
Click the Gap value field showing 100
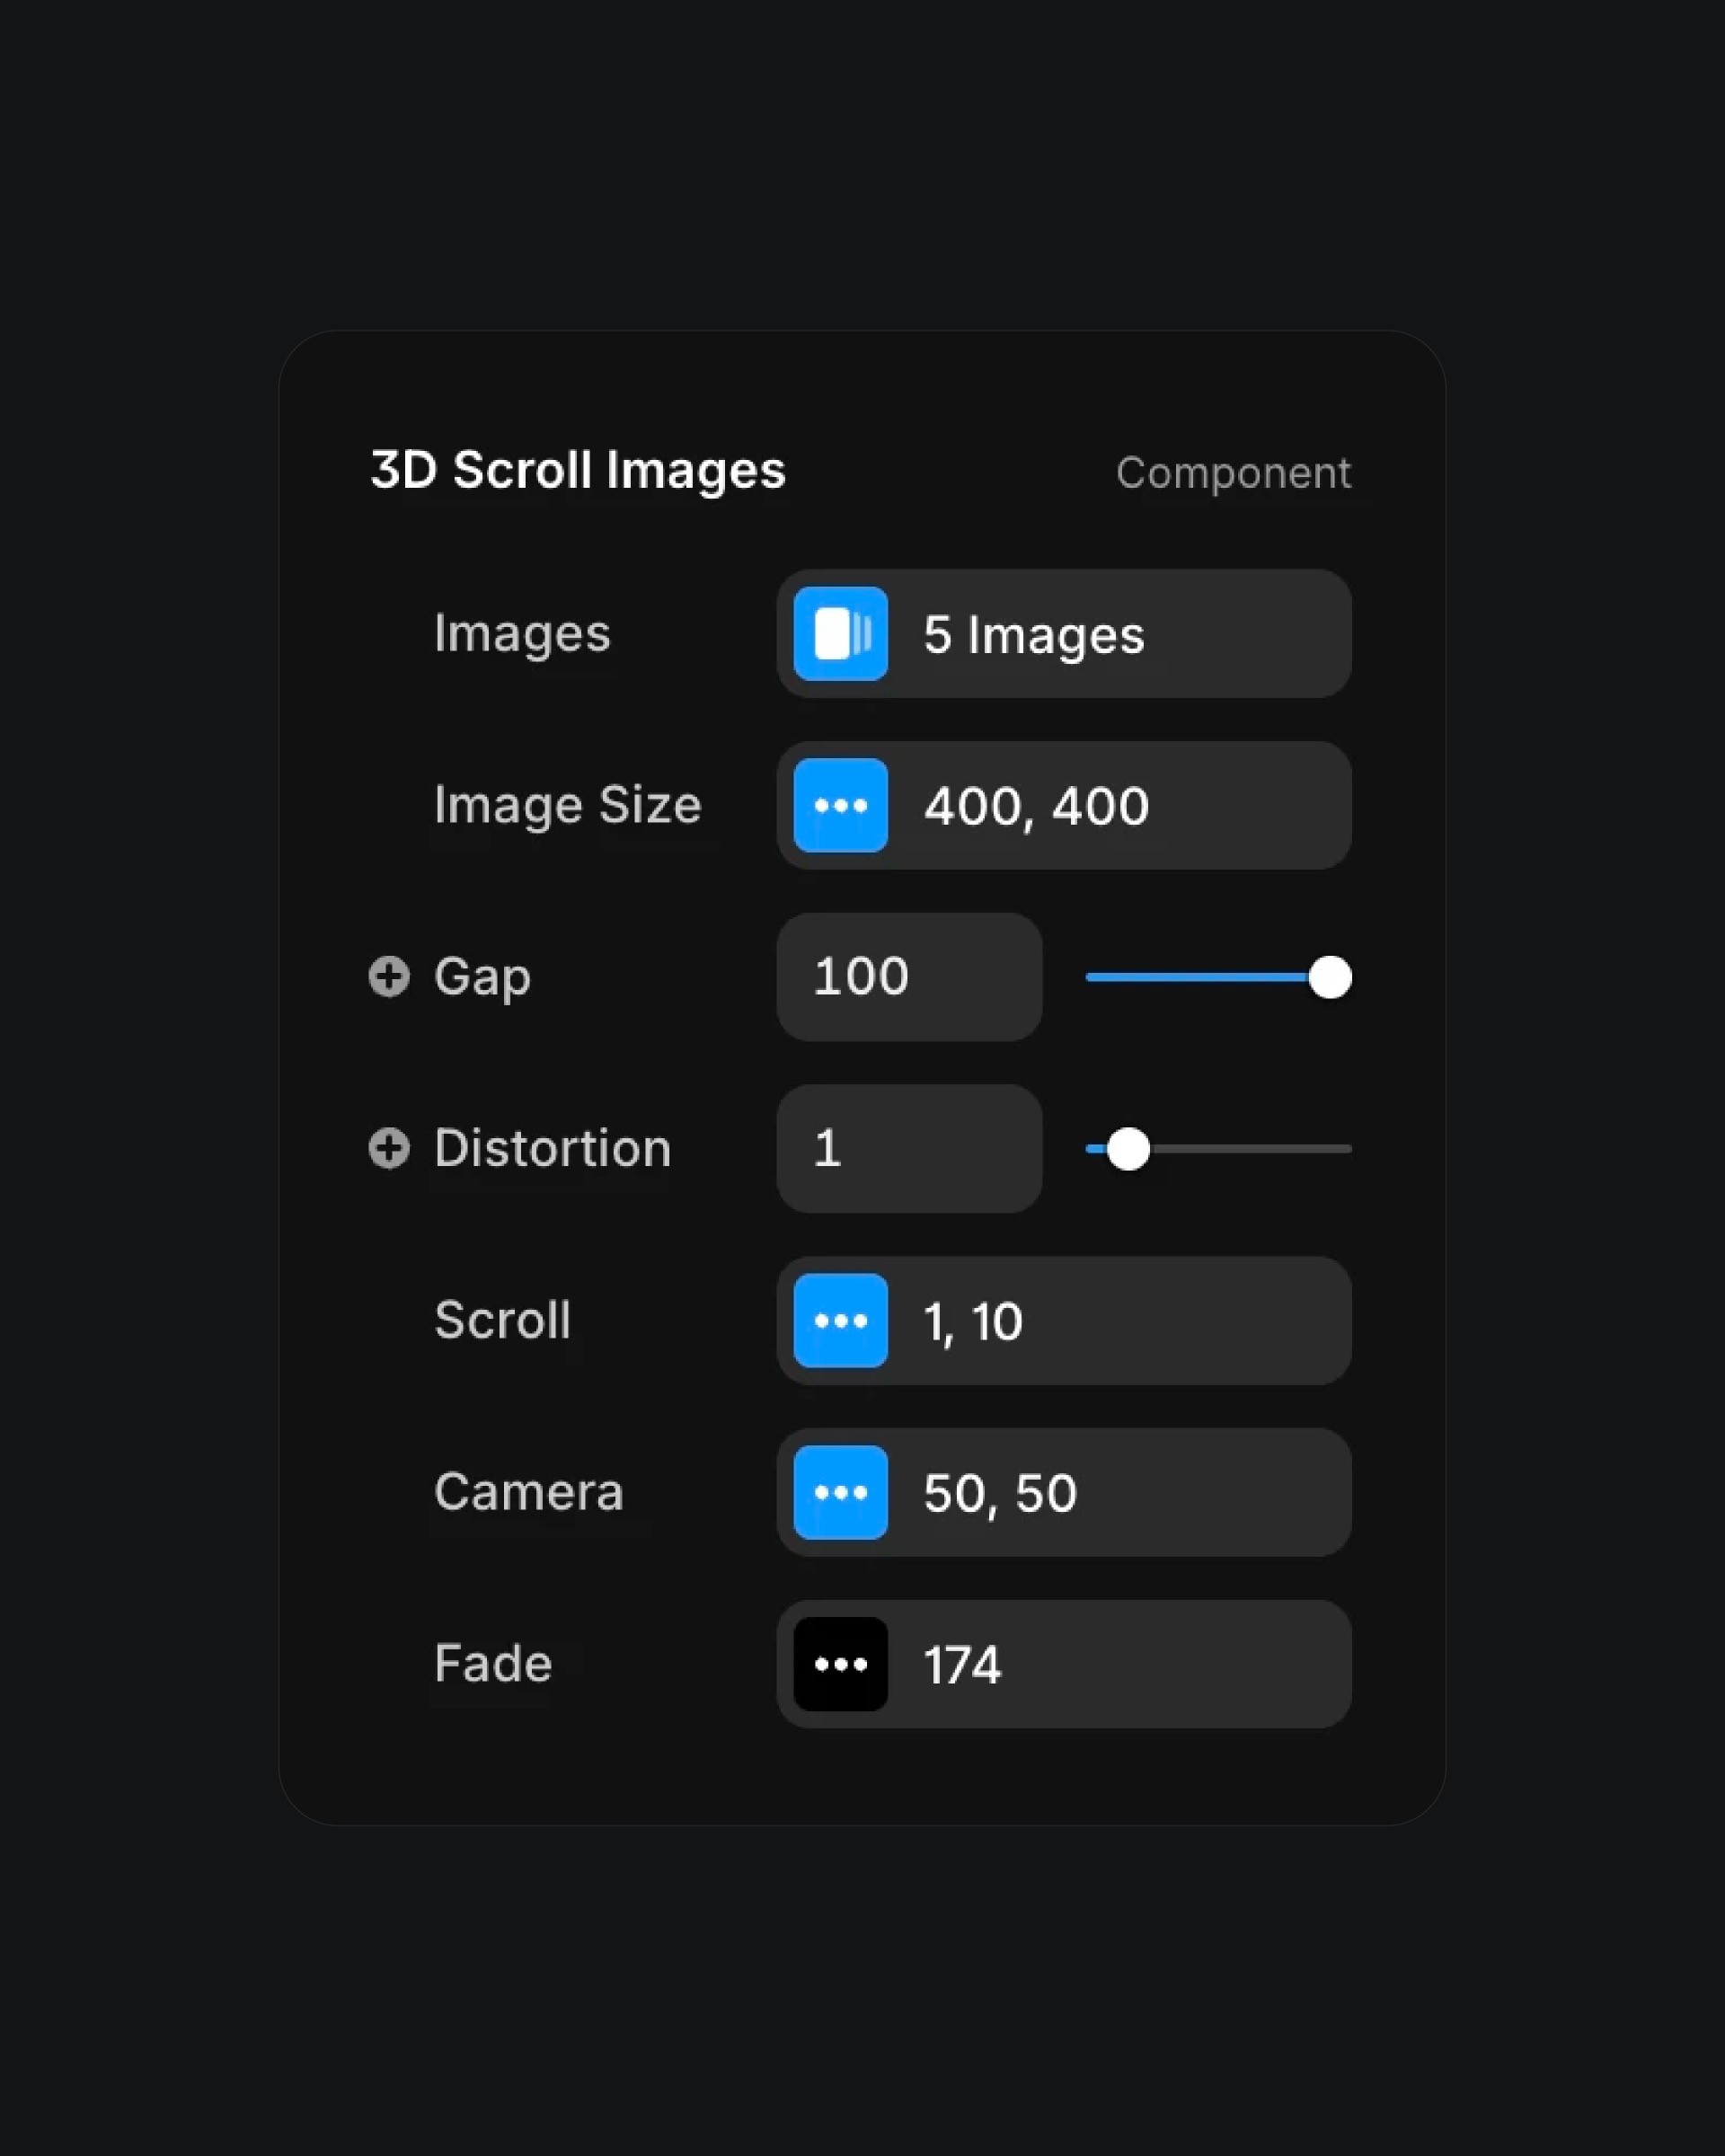point(909,977)
